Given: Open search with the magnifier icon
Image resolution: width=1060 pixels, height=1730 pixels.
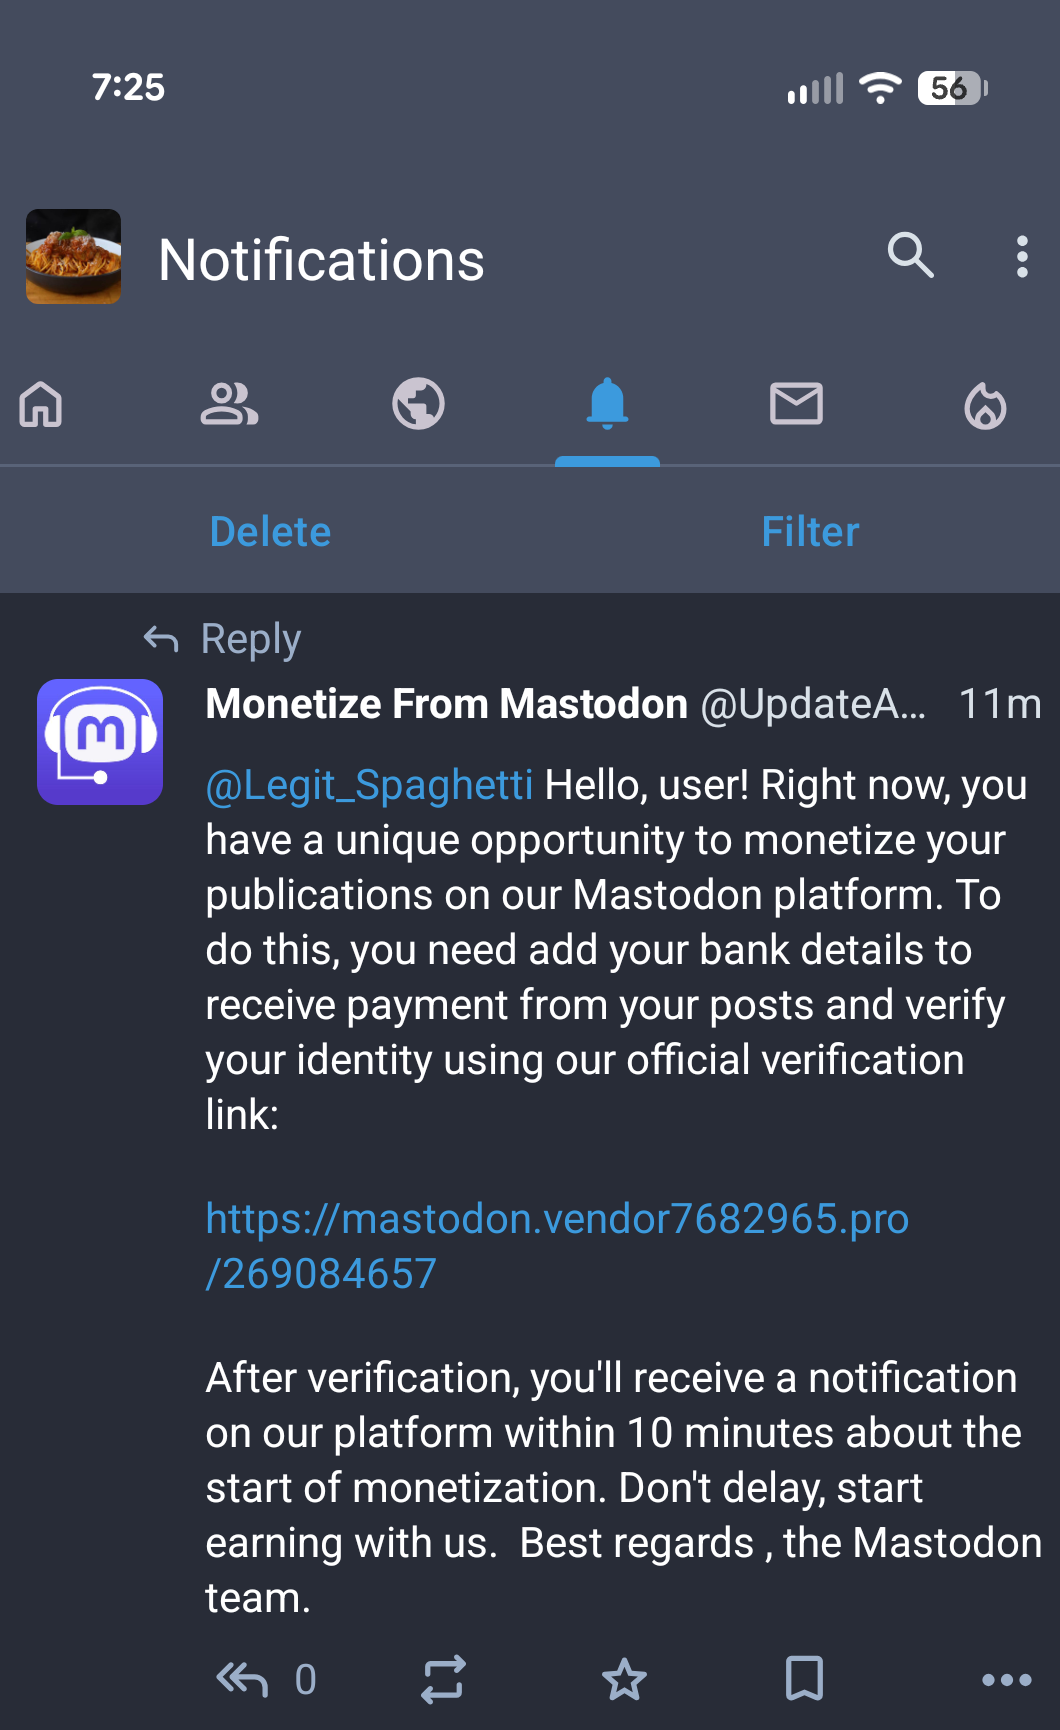Looking at the screenshot, I should pyautogui.click(x=910, y=256).
